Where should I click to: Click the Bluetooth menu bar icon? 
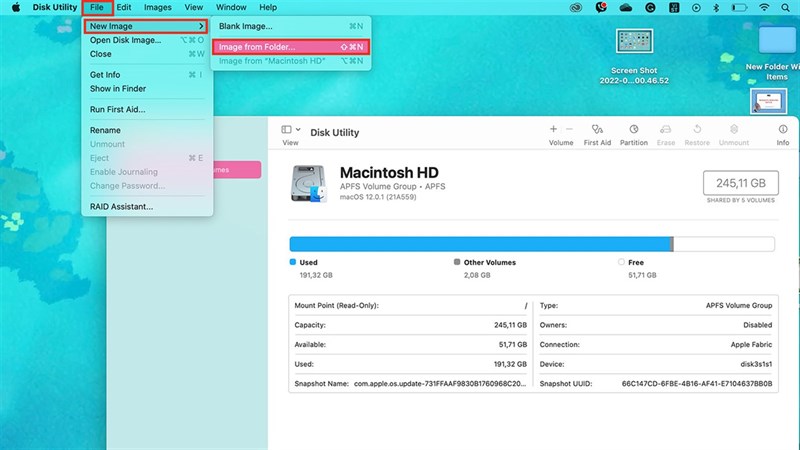coord(716,8)
